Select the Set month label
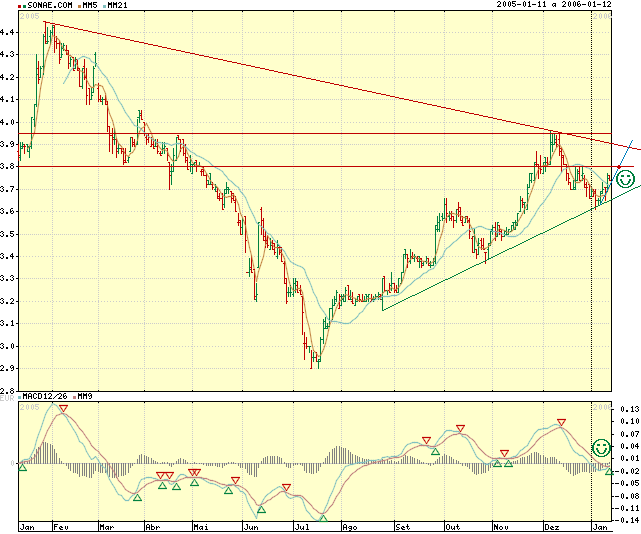 point(403,527)
